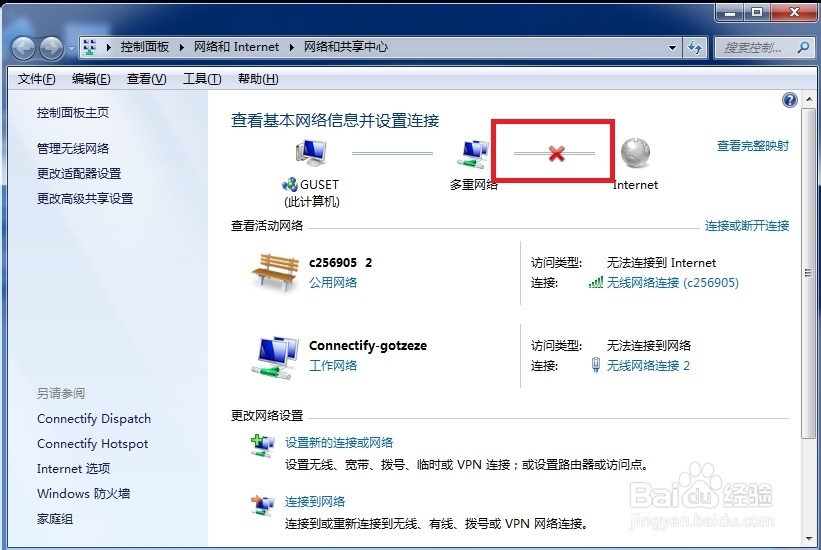Open the 工具(T) menu

click(202, 79)
